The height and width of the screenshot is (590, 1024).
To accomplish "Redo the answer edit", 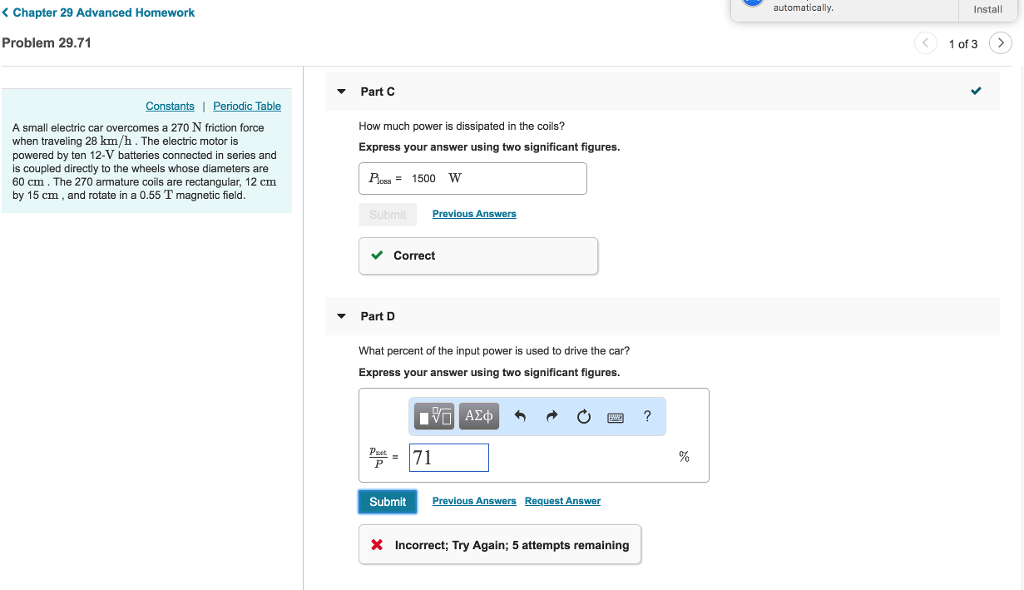I will coord(551,417).
